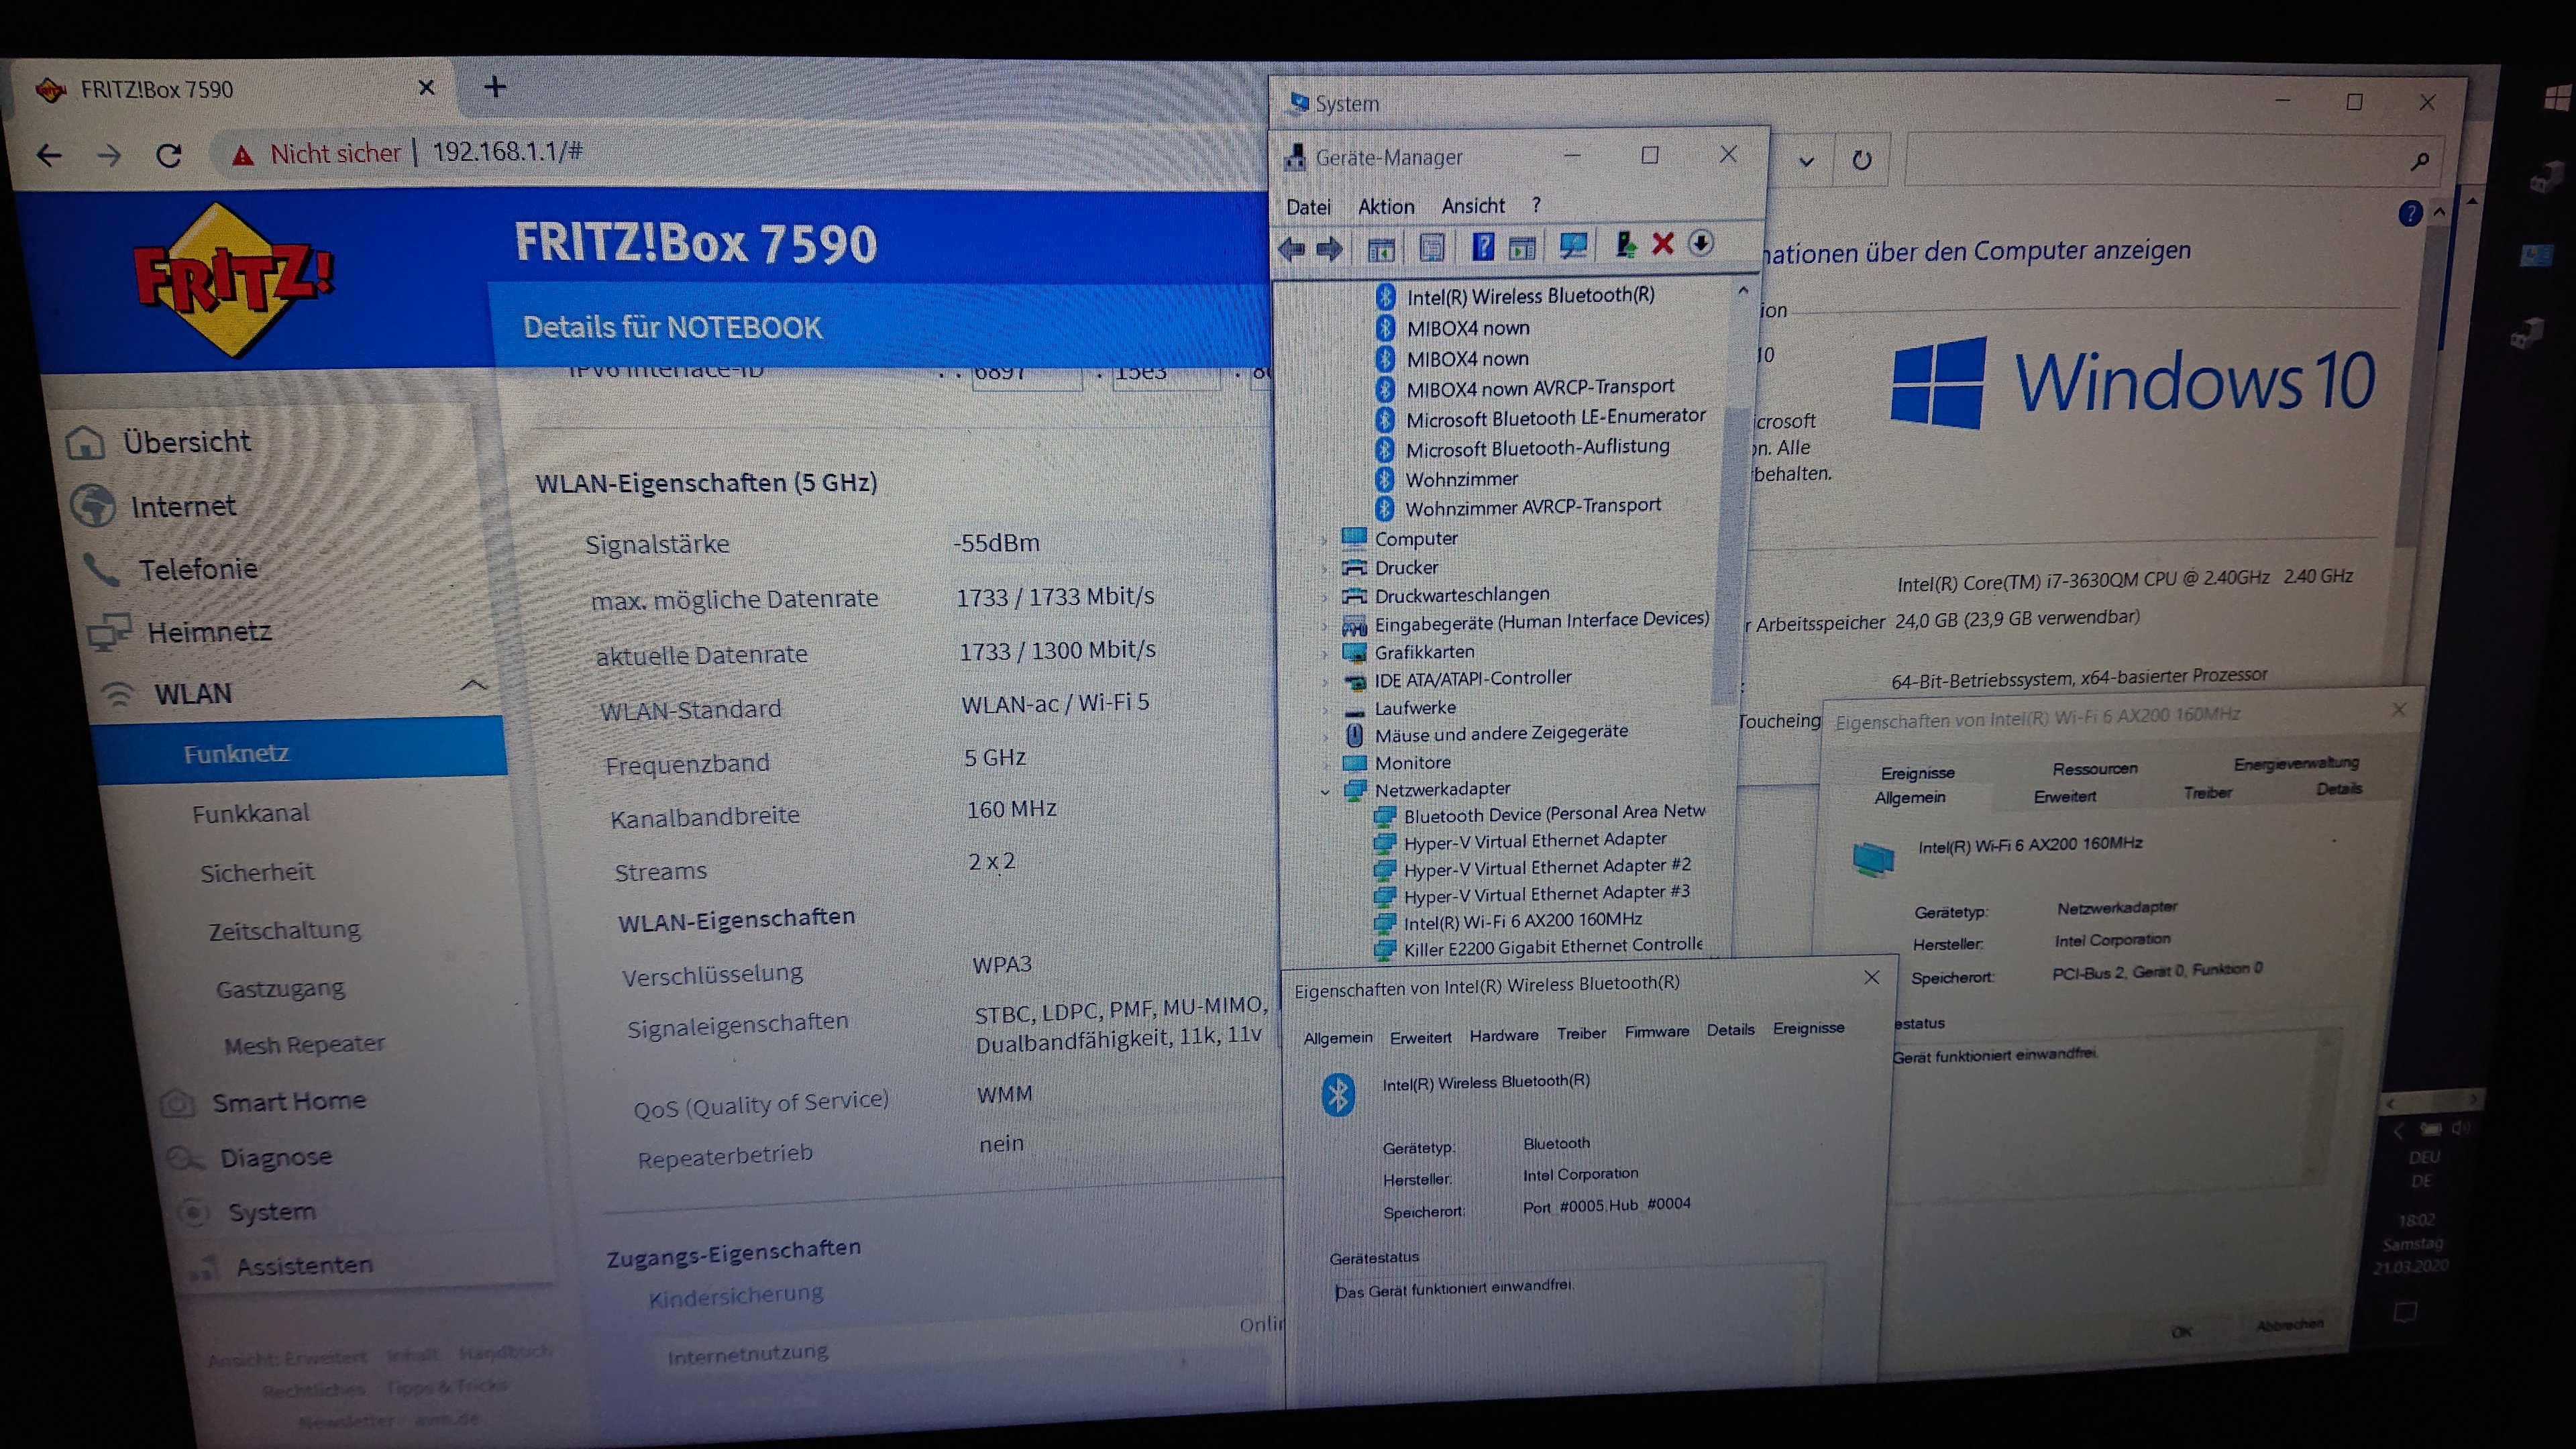Image resolution: width=2576 pixels, height=1449 pixels.
Task: Click the blue help question mark toolbar icon
Action: pos(1483,247)
